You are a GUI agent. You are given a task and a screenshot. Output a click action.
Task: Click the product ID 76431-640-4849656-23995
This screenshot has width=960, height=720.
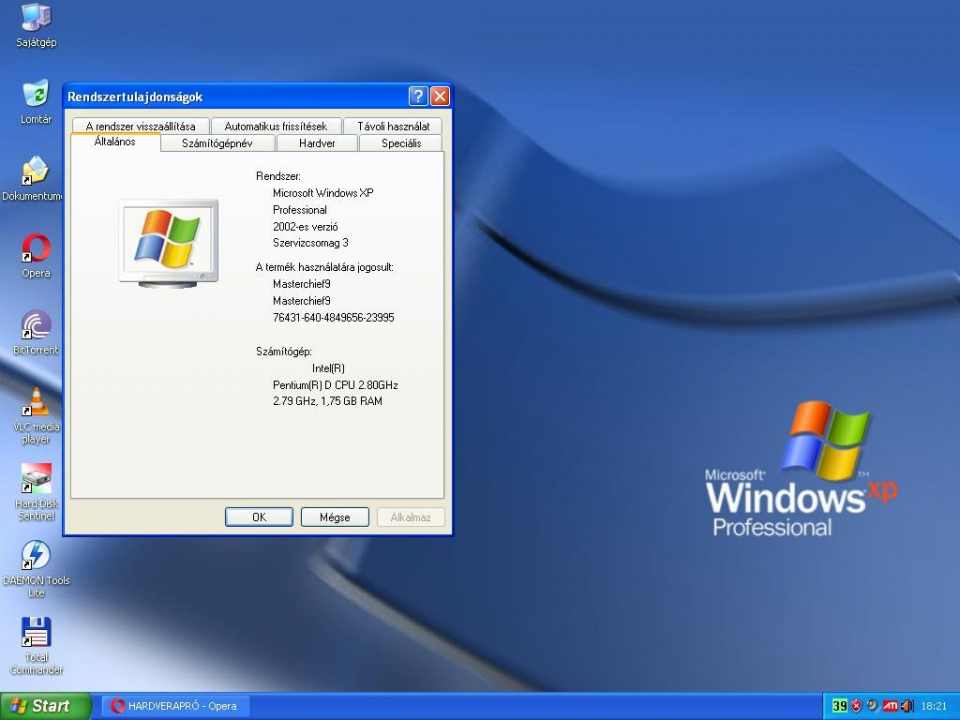click(333, 317)
